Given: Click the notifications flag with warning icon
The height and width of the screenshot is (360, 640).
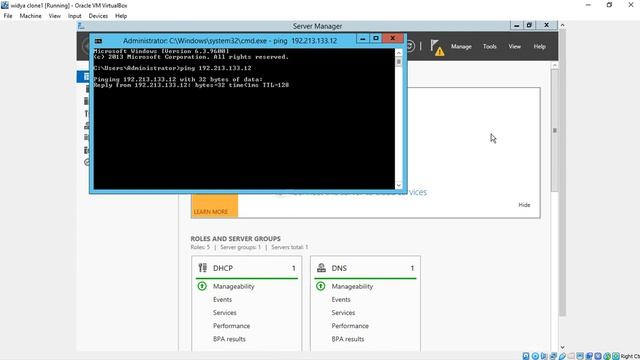Looking at the screenshot, I should pyautogui.click(x=437, y=47).
